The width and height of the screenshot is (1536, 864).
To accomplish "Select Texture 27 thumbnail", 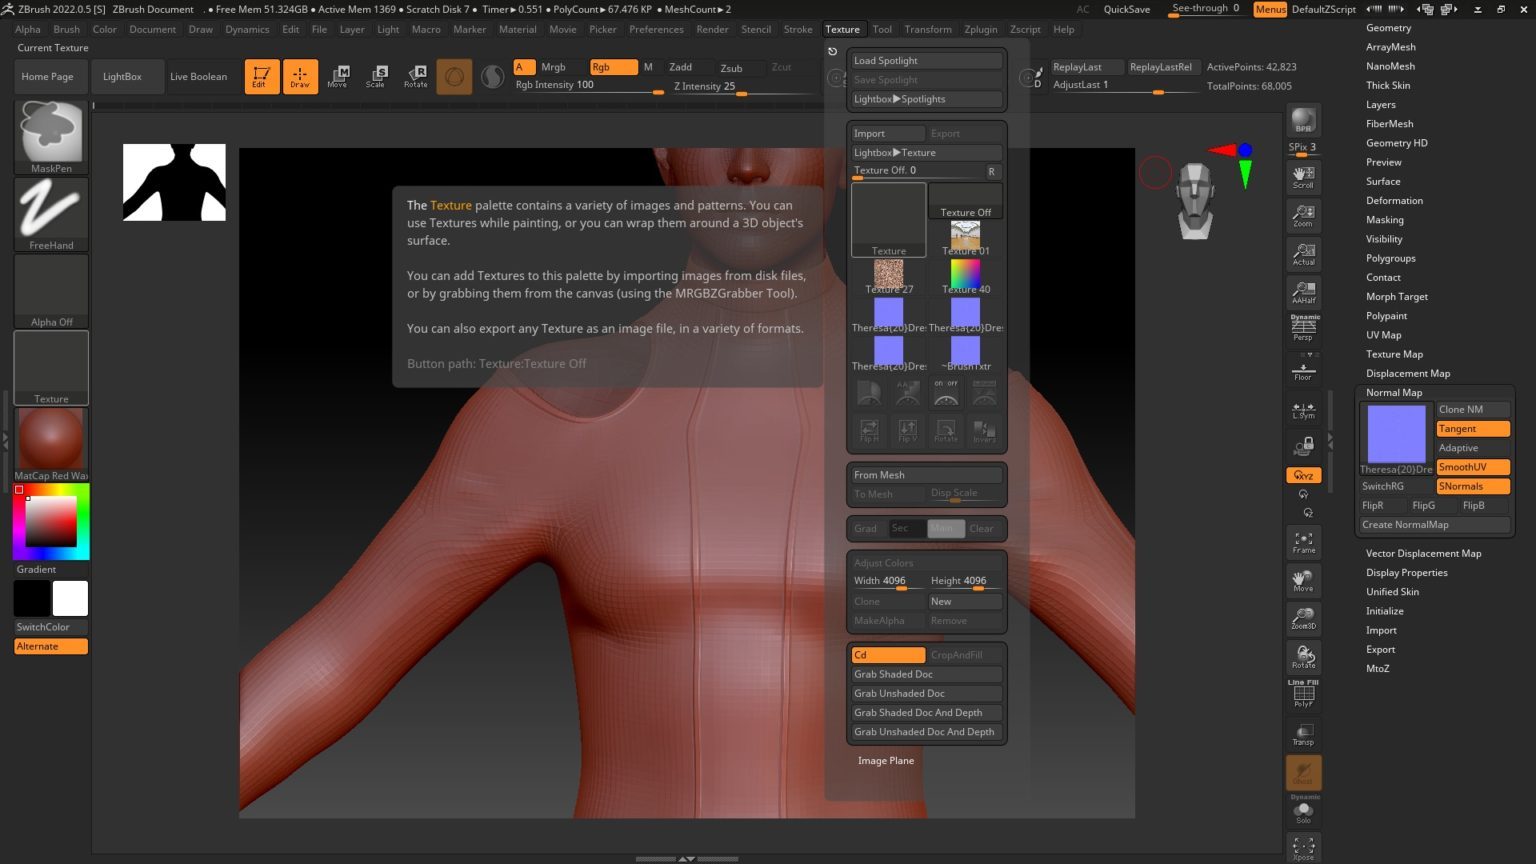I will pyautogui.click(x=888, y=276).
